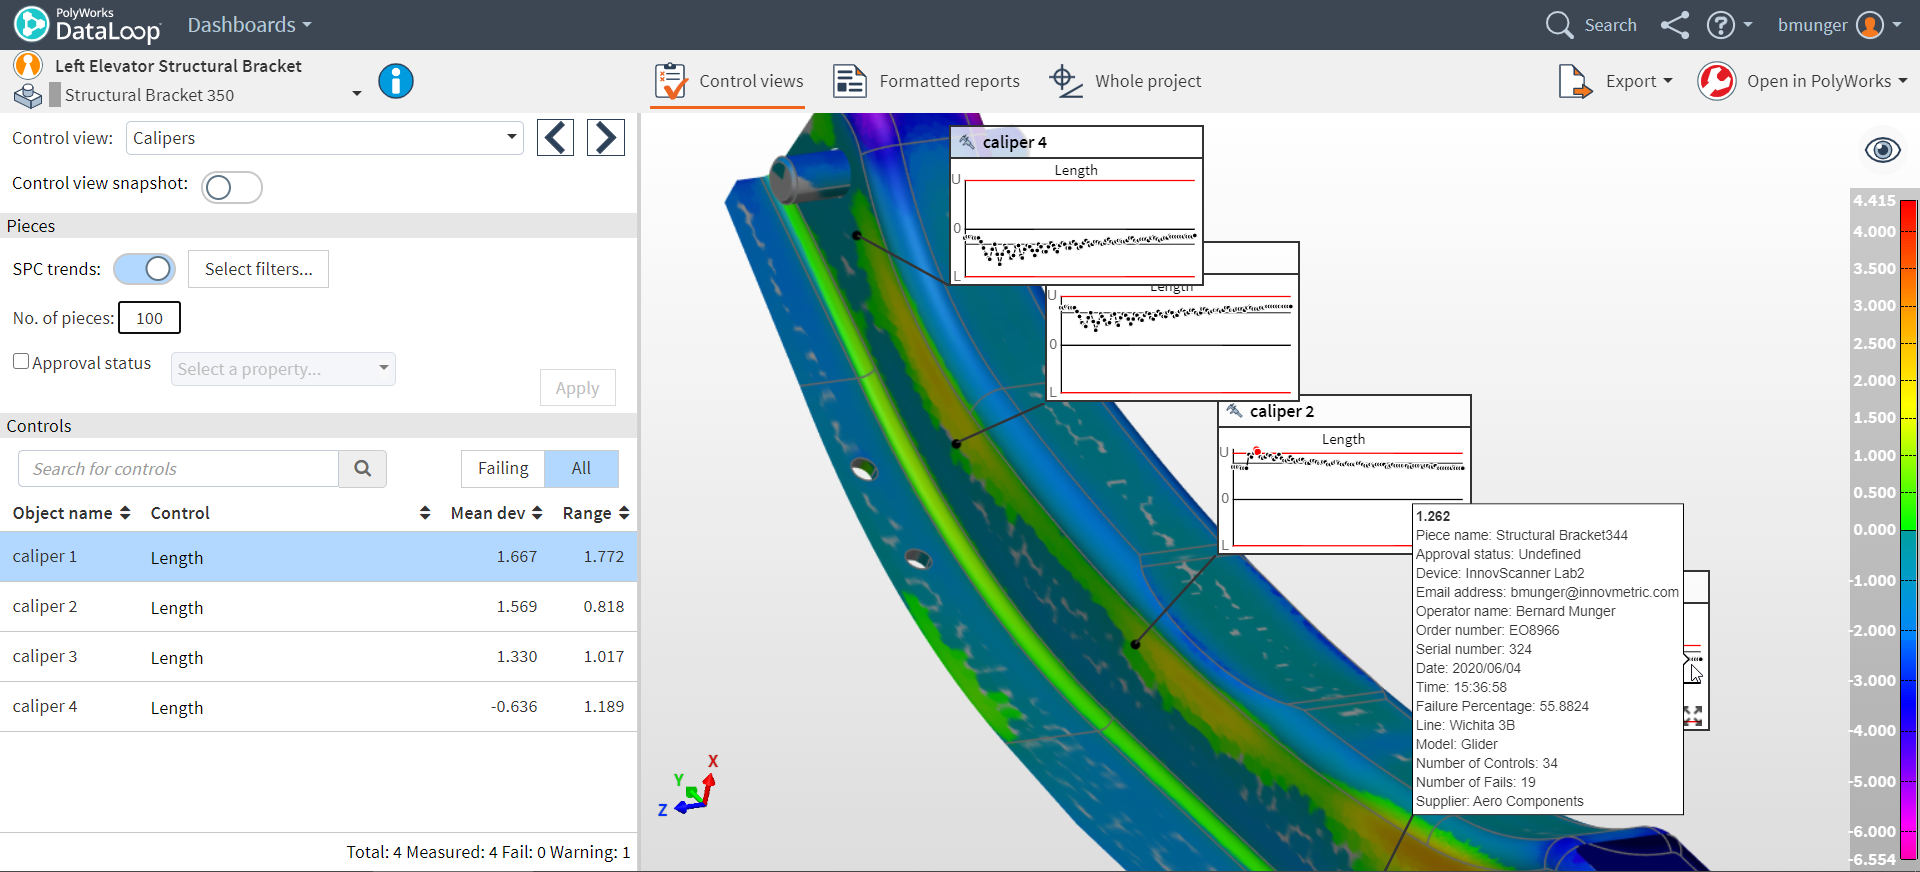The image size is (1920, 872).
Task: Click the Search icon in top bar
Action: [1559, 25]
